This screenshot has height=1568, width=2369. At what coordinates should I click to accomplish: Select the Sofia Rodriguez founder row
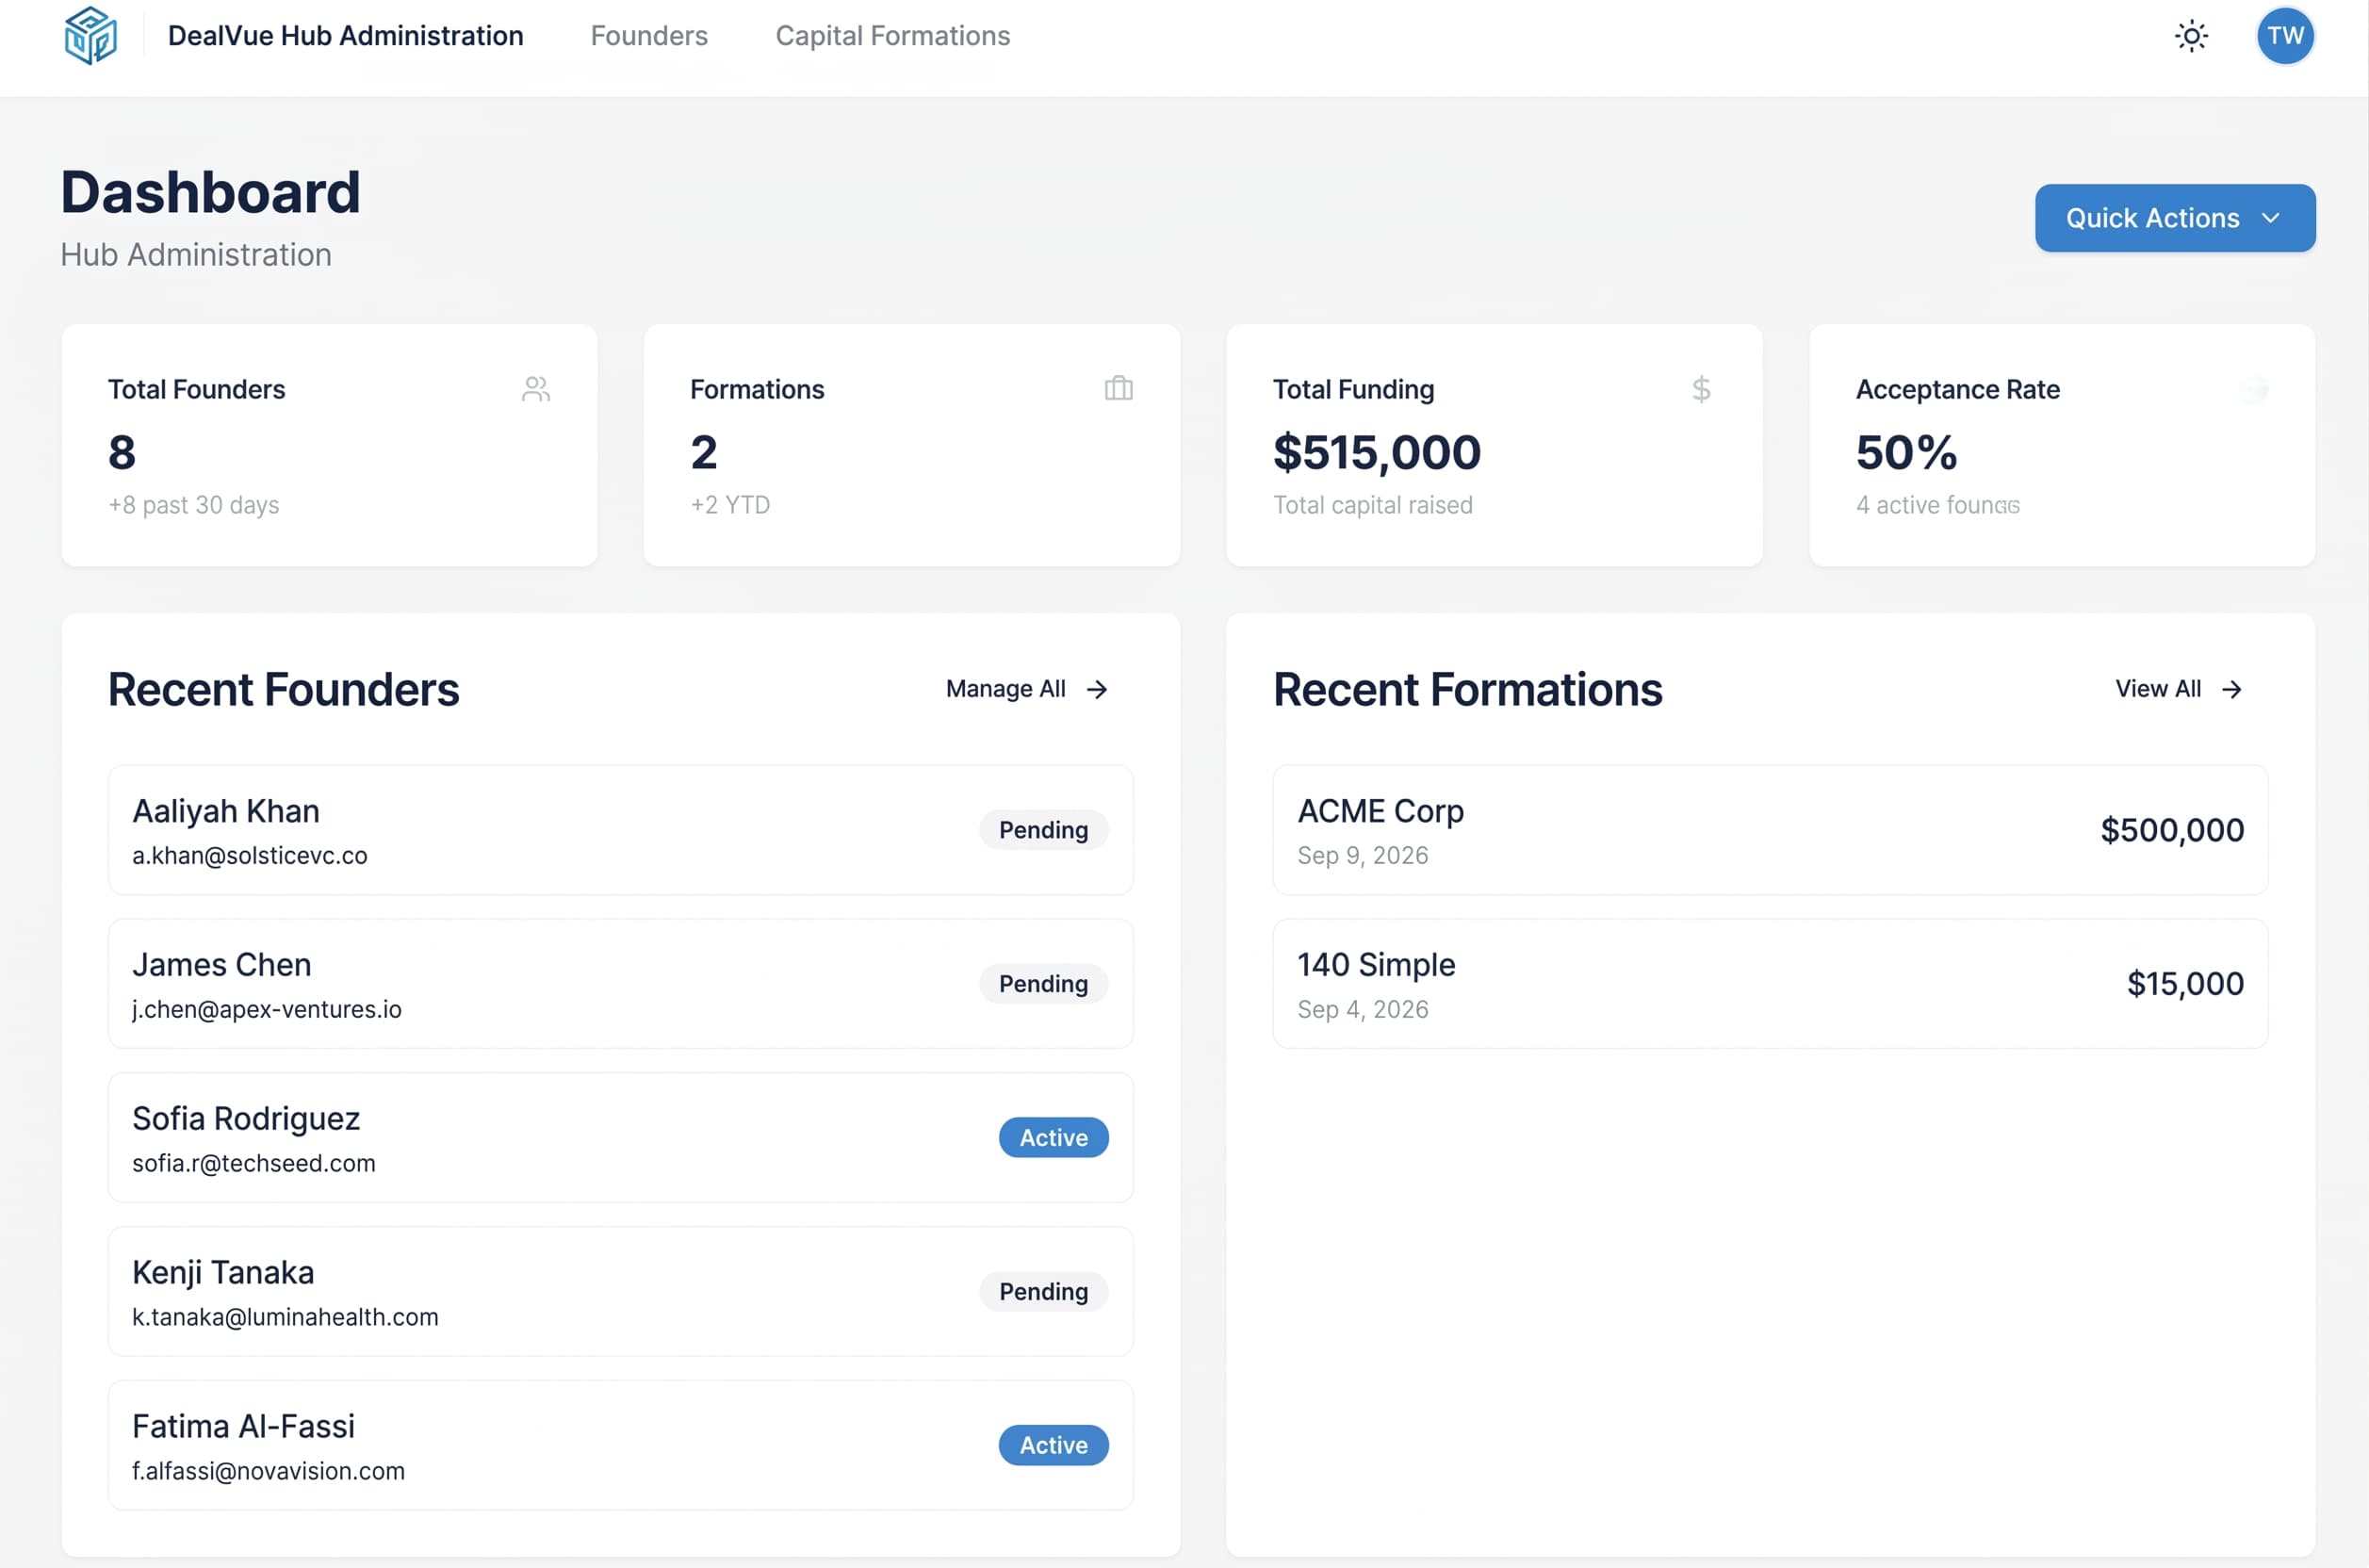click(x=621, y=1138)
